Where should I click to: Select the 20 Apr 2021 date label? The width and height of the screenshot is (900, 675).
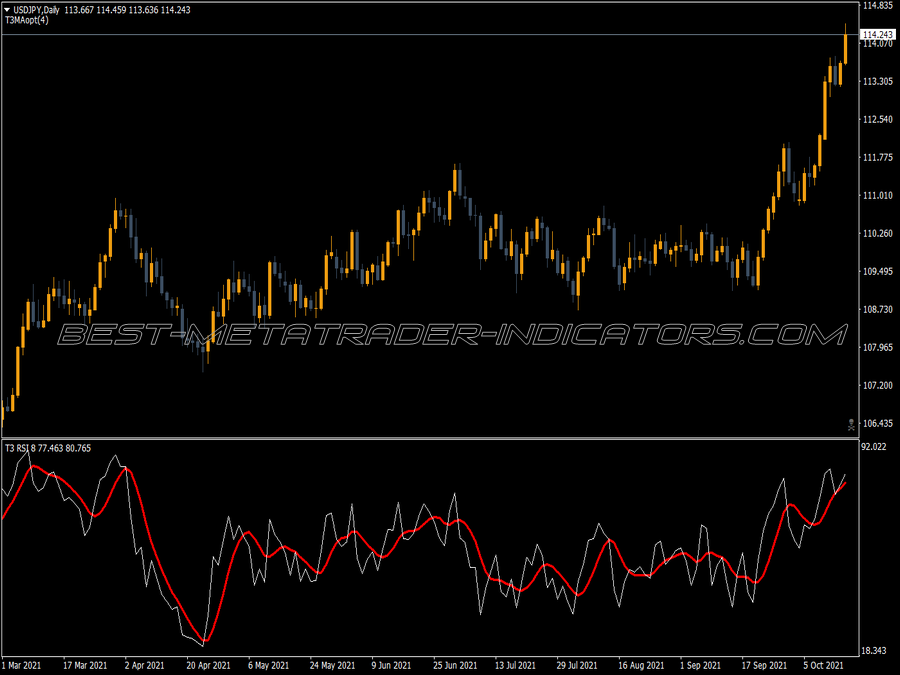click(208, 666)
